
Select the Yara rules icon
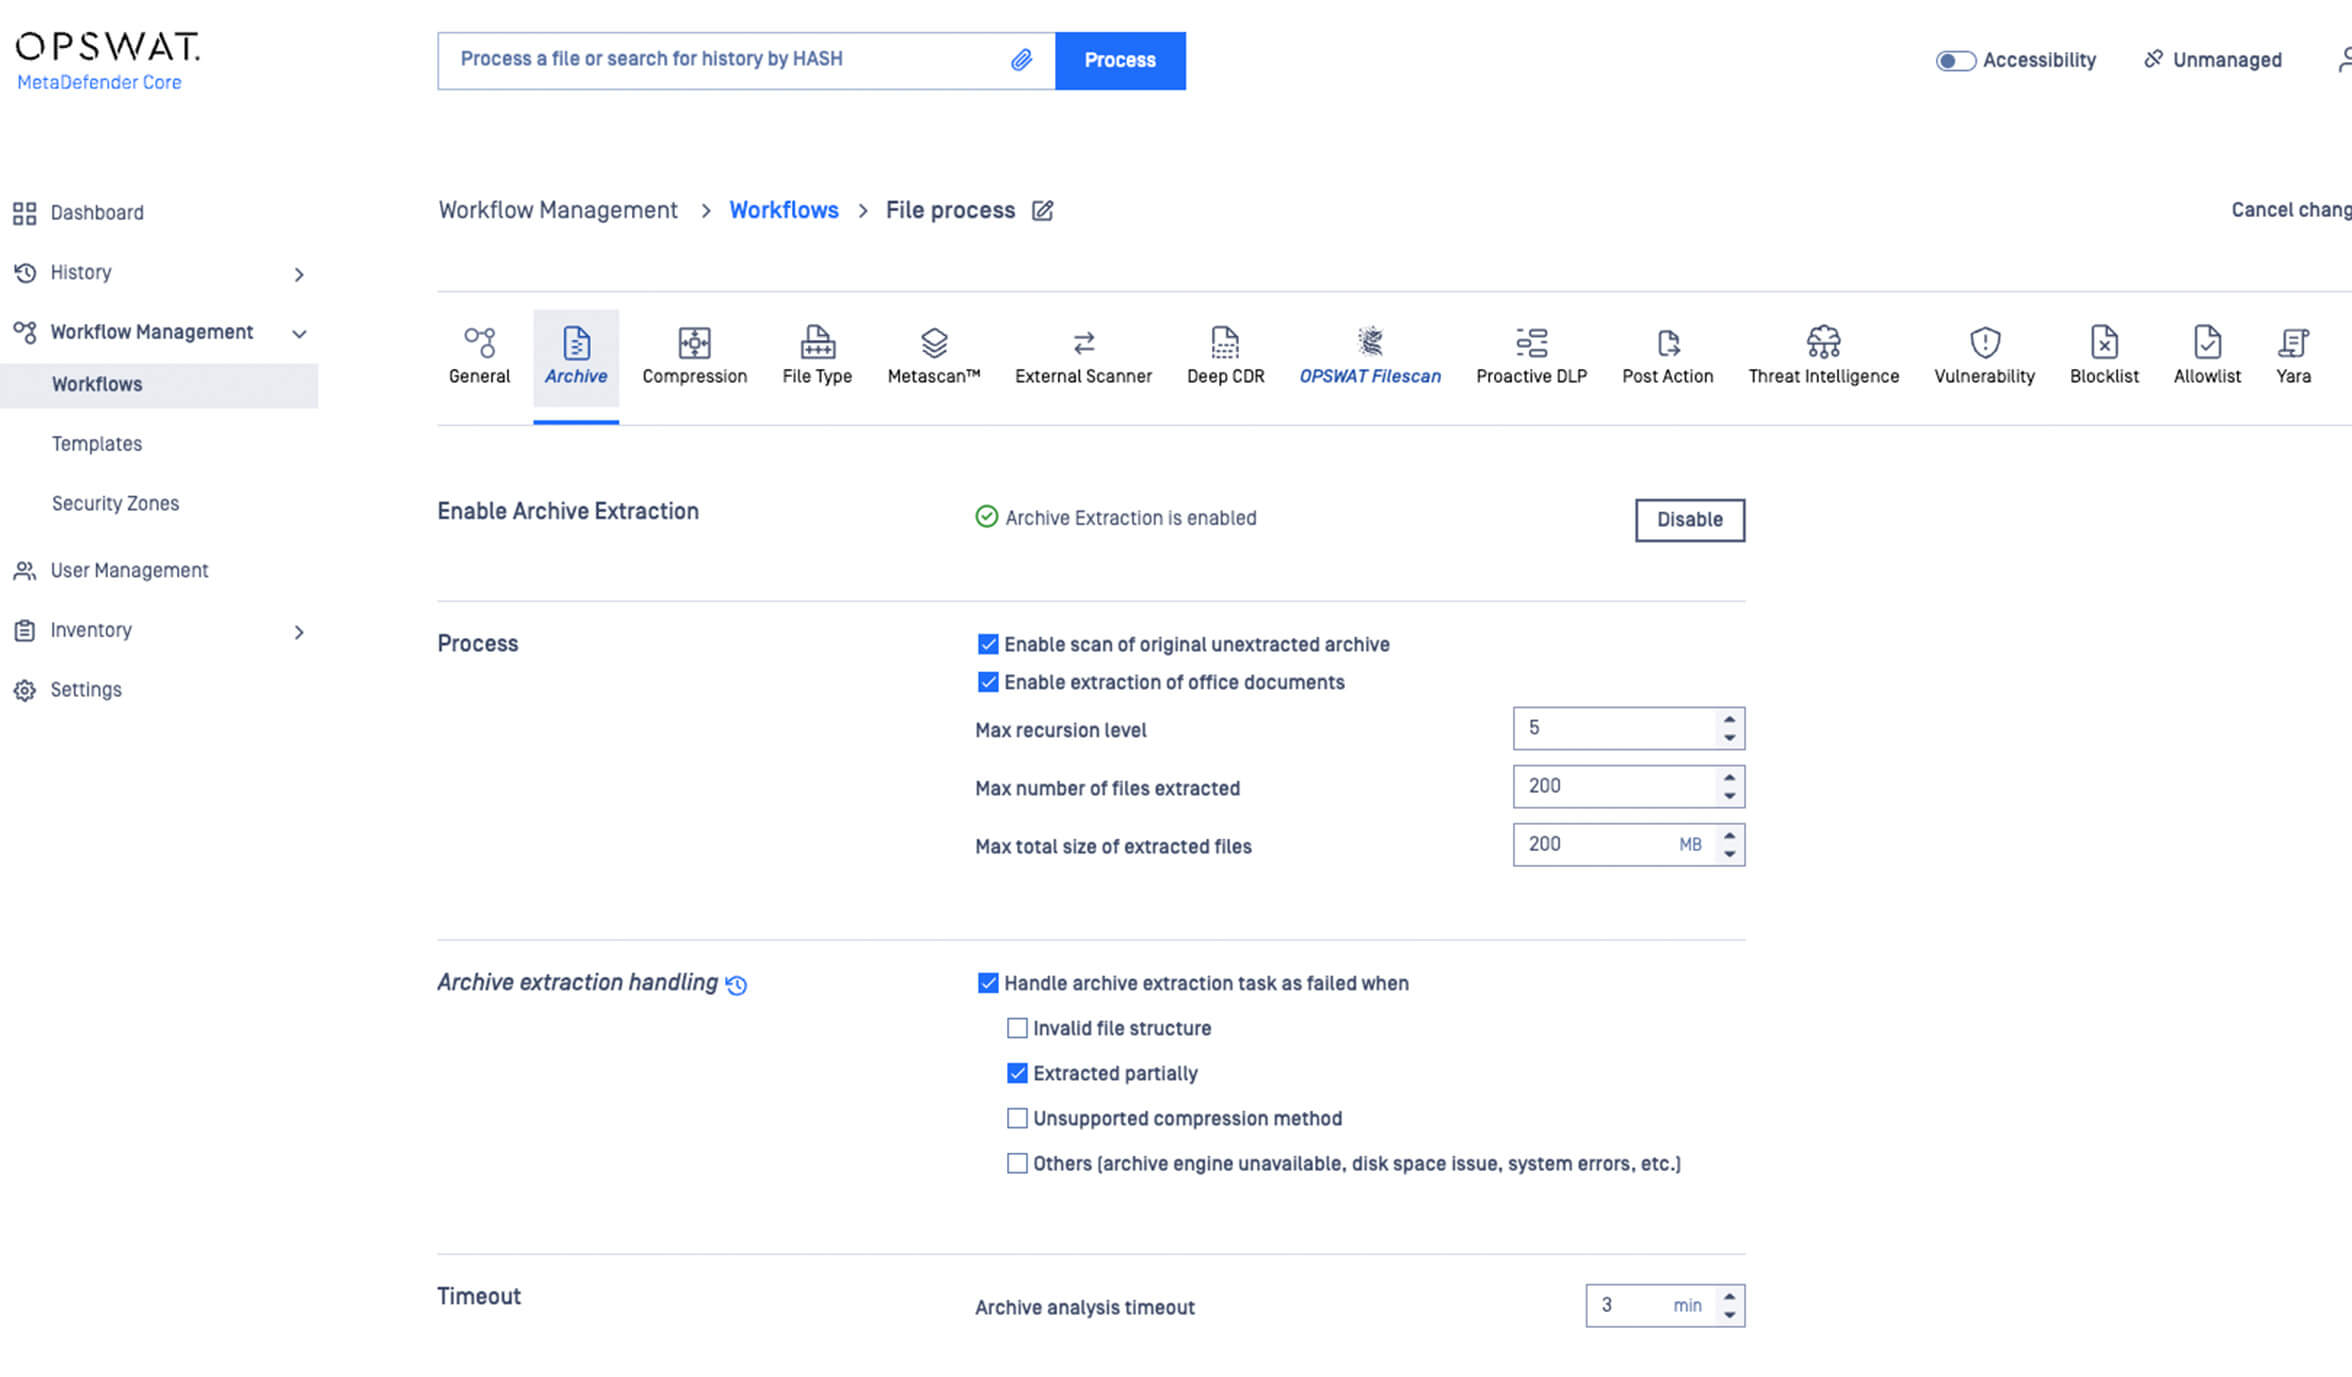pos(2294,342)
